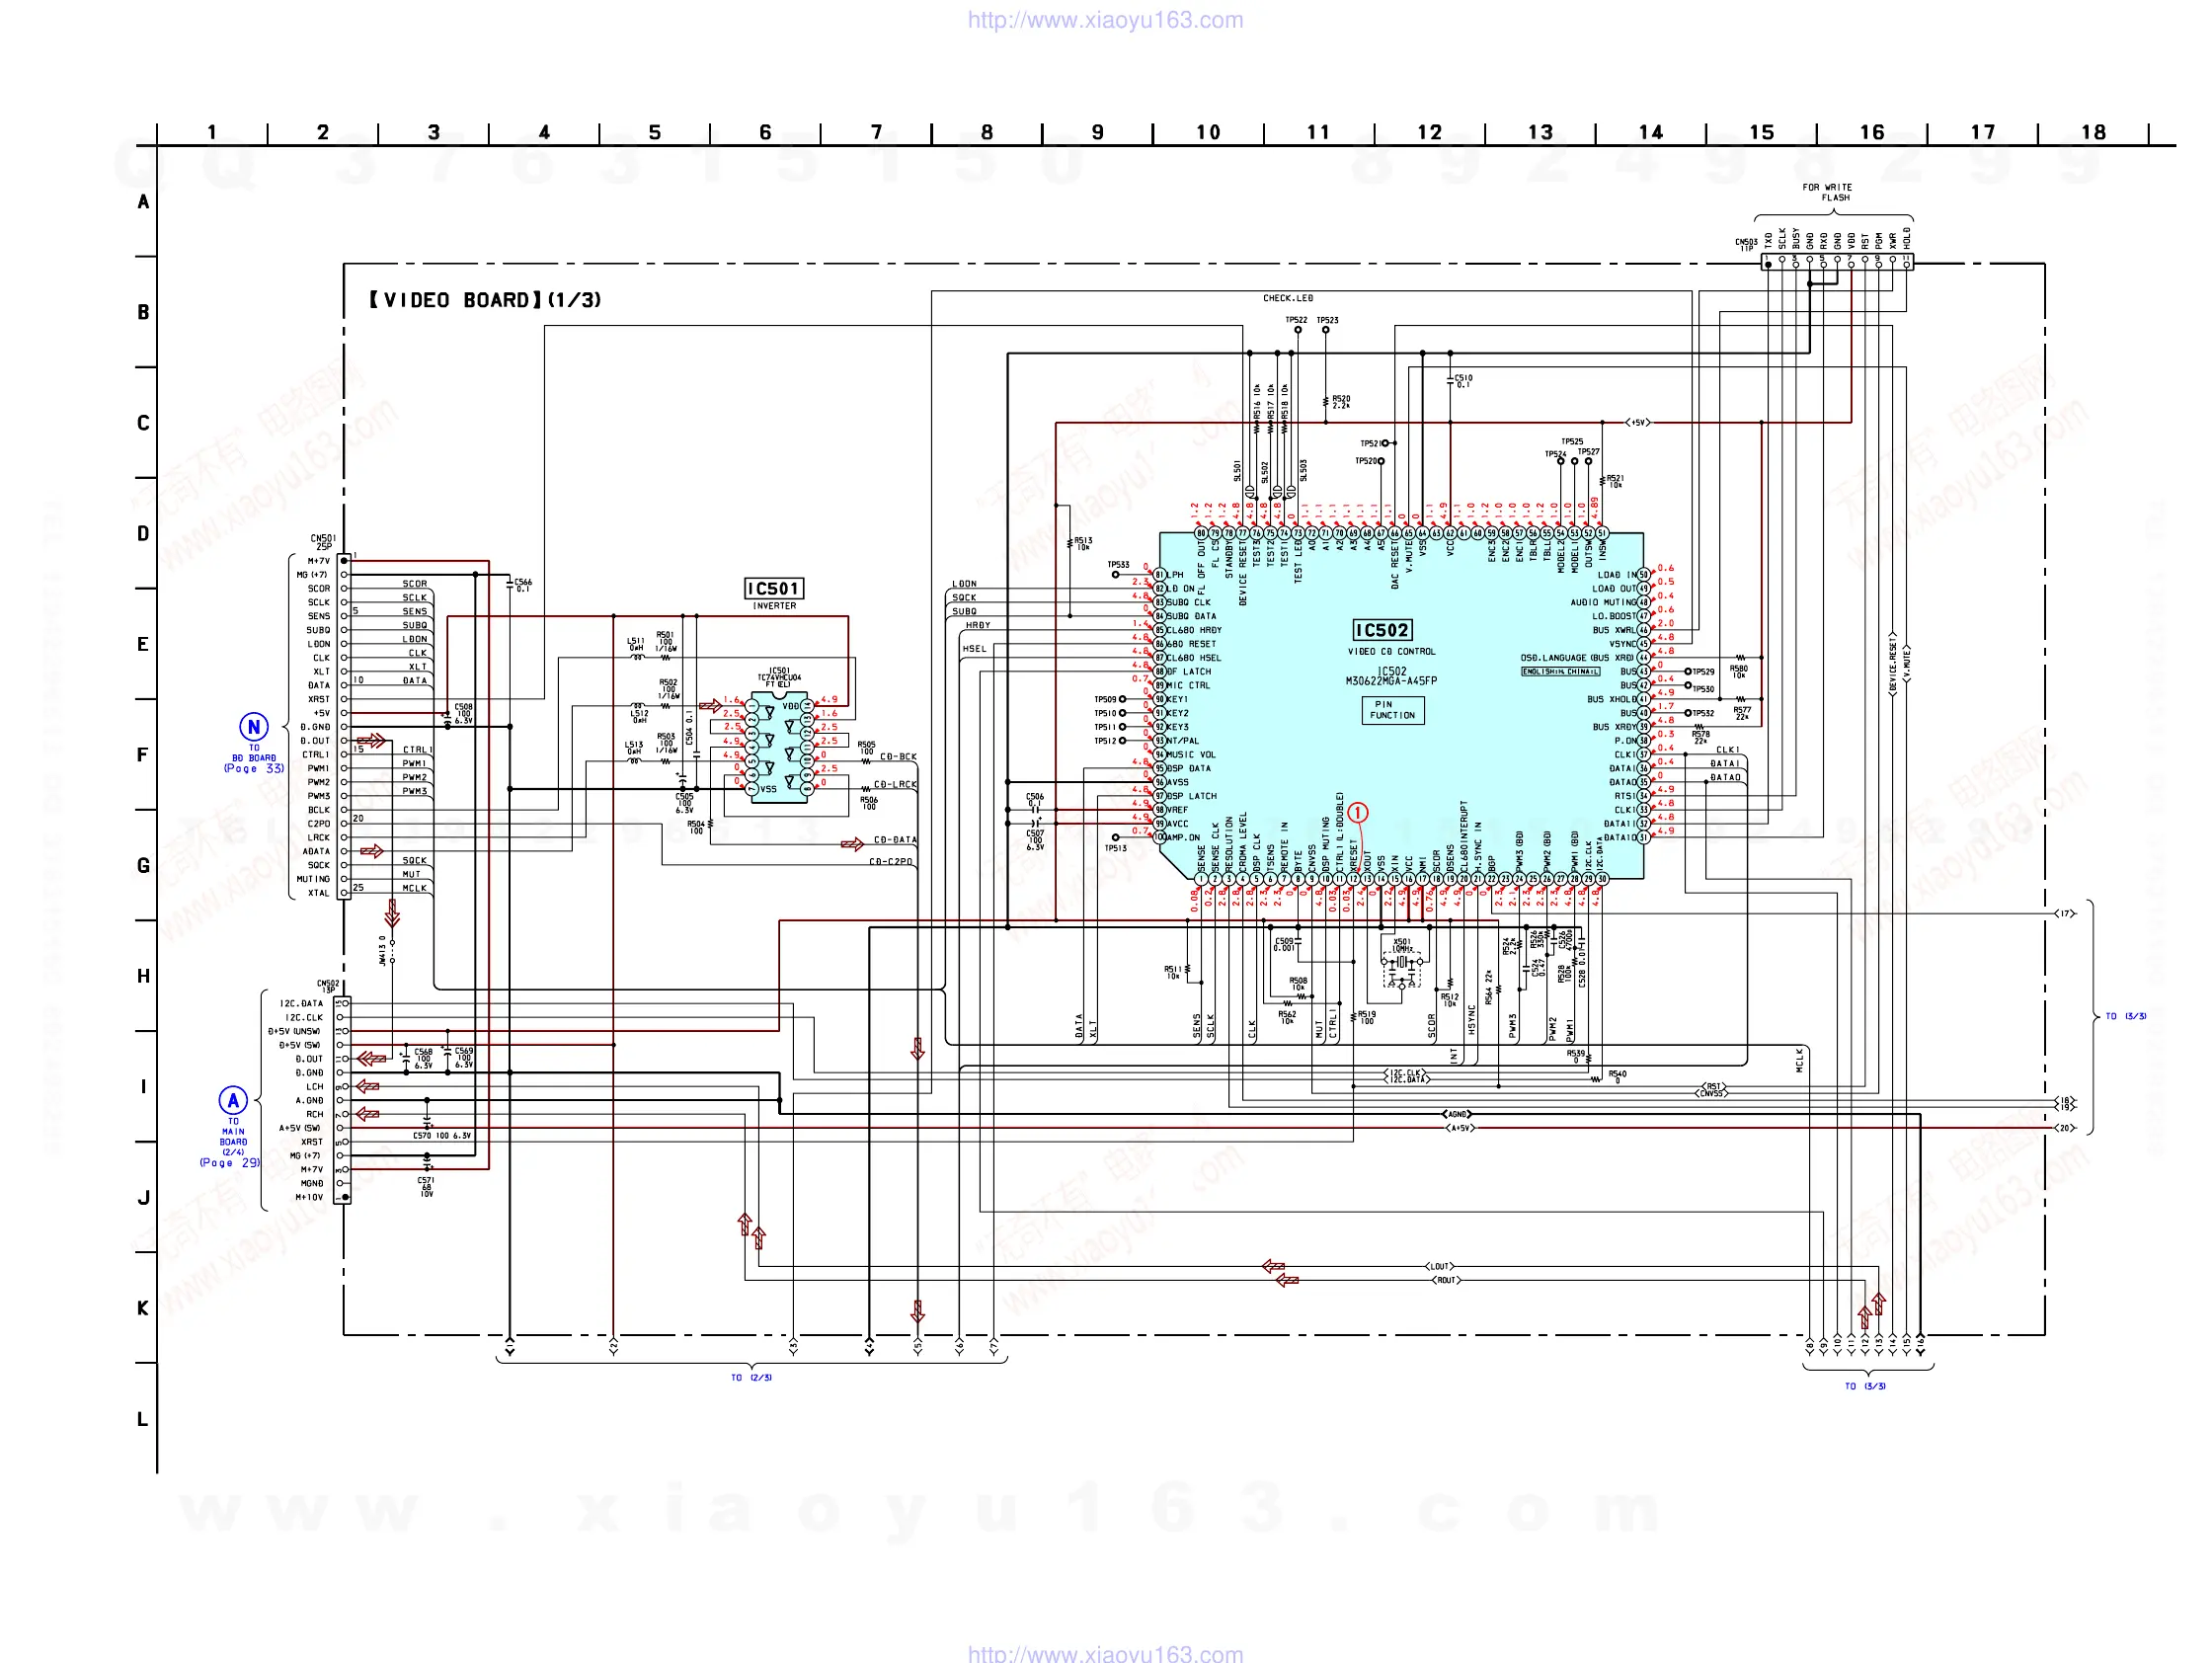Click the TO (2/3) label at bottom
Image resolution: width=2212 pixels, height=1663 pixels.
[751, 1378]
